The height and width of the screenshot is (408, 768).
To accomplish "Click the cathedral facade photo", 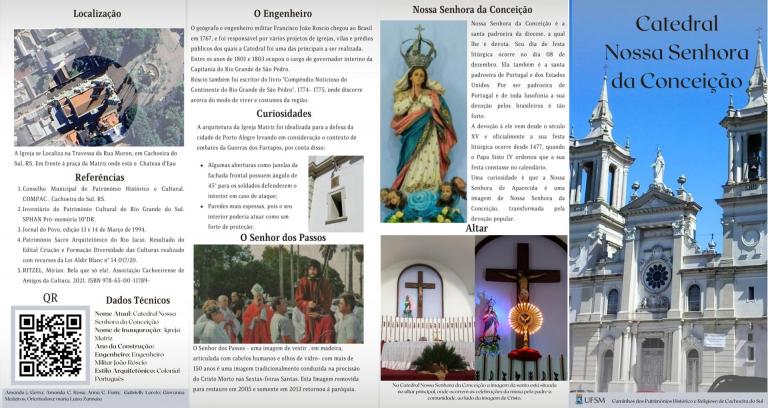I will (x=668, y=250).
